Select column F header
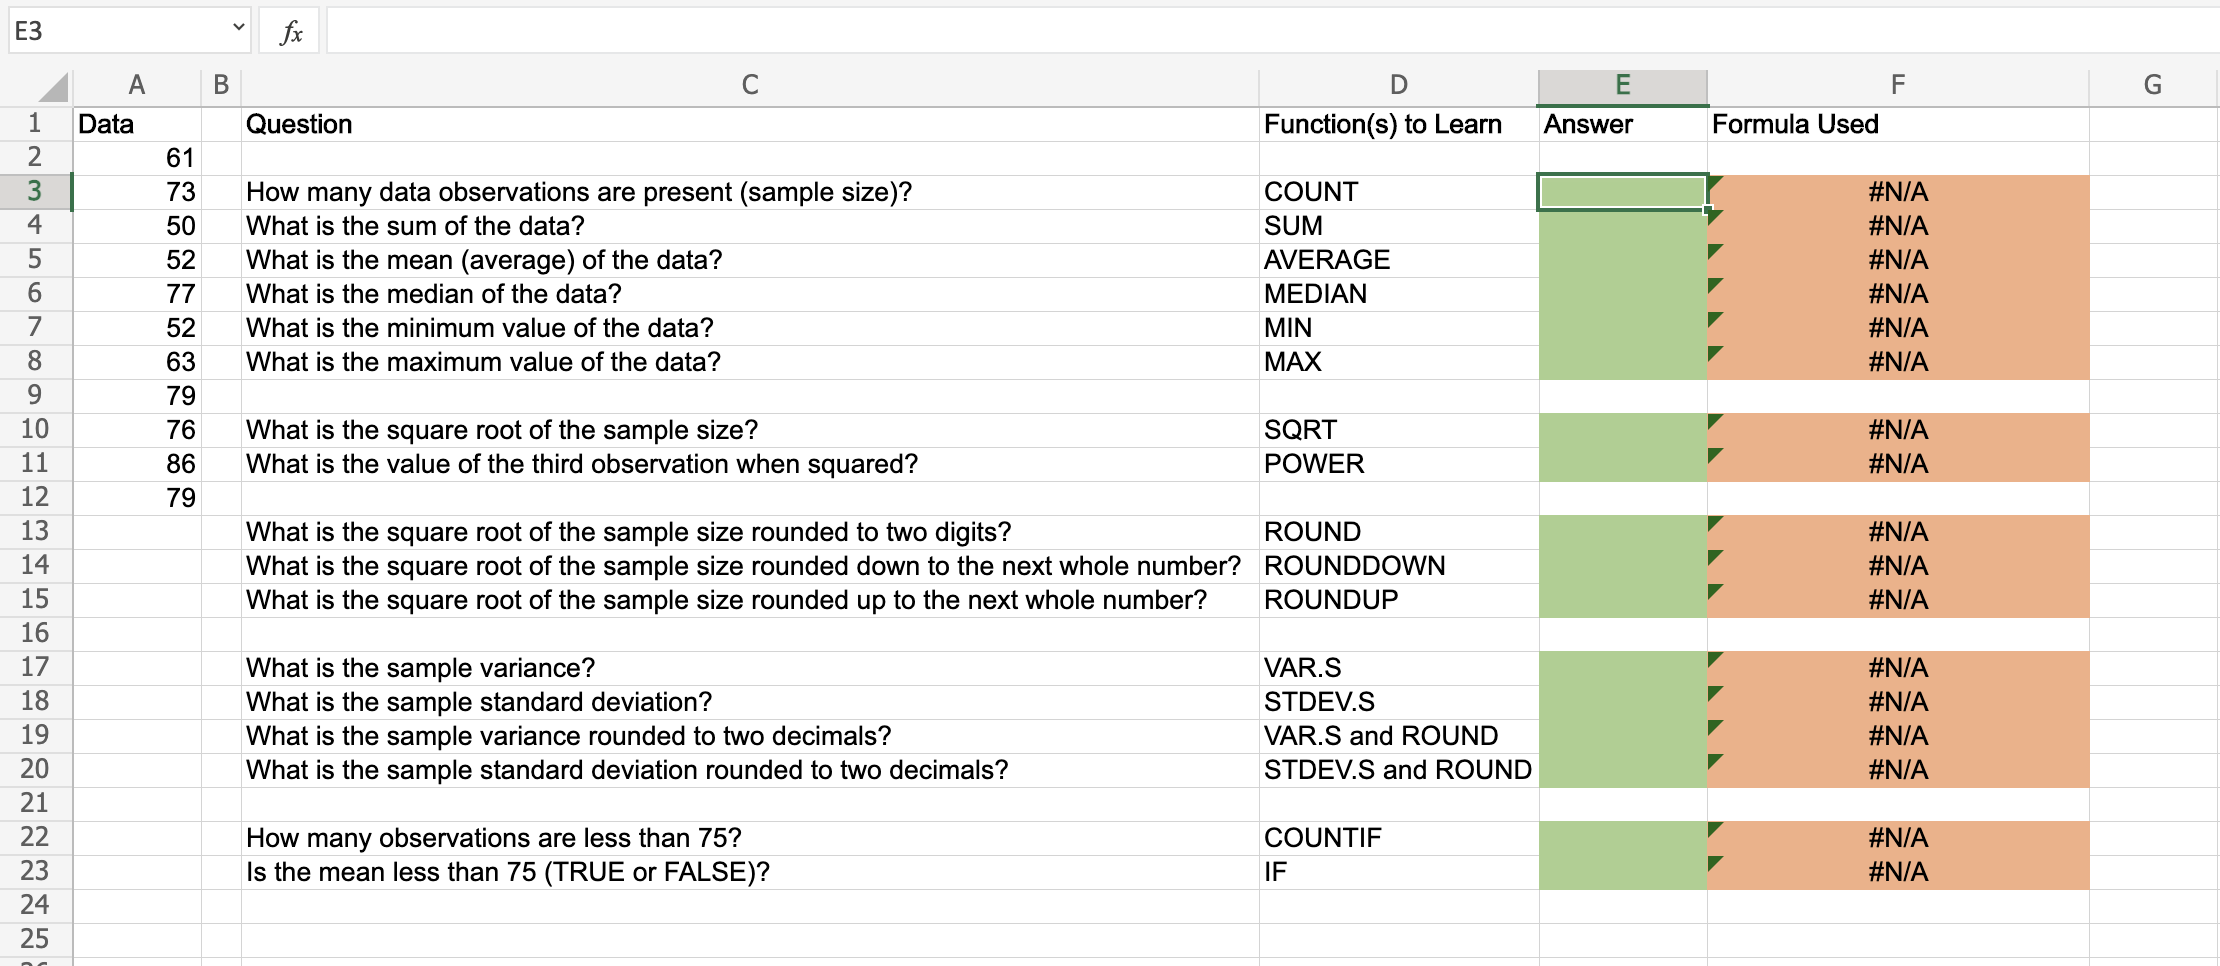The width and height of the screenshot is (2220, 966). (x=1898, y=86)
